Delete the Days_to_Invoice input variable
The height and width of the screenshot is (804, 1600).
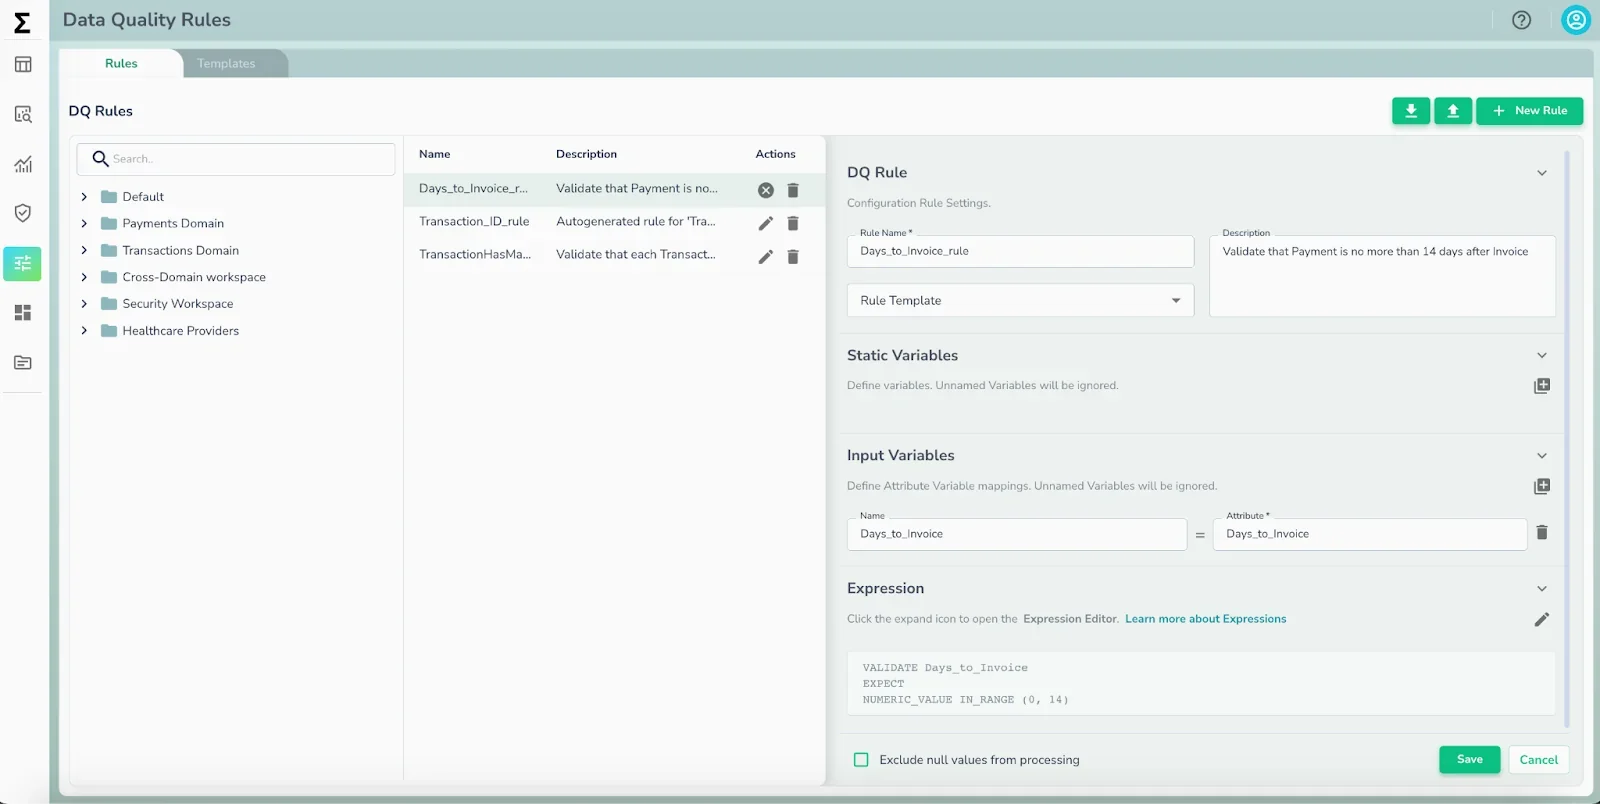[1542, 533]
